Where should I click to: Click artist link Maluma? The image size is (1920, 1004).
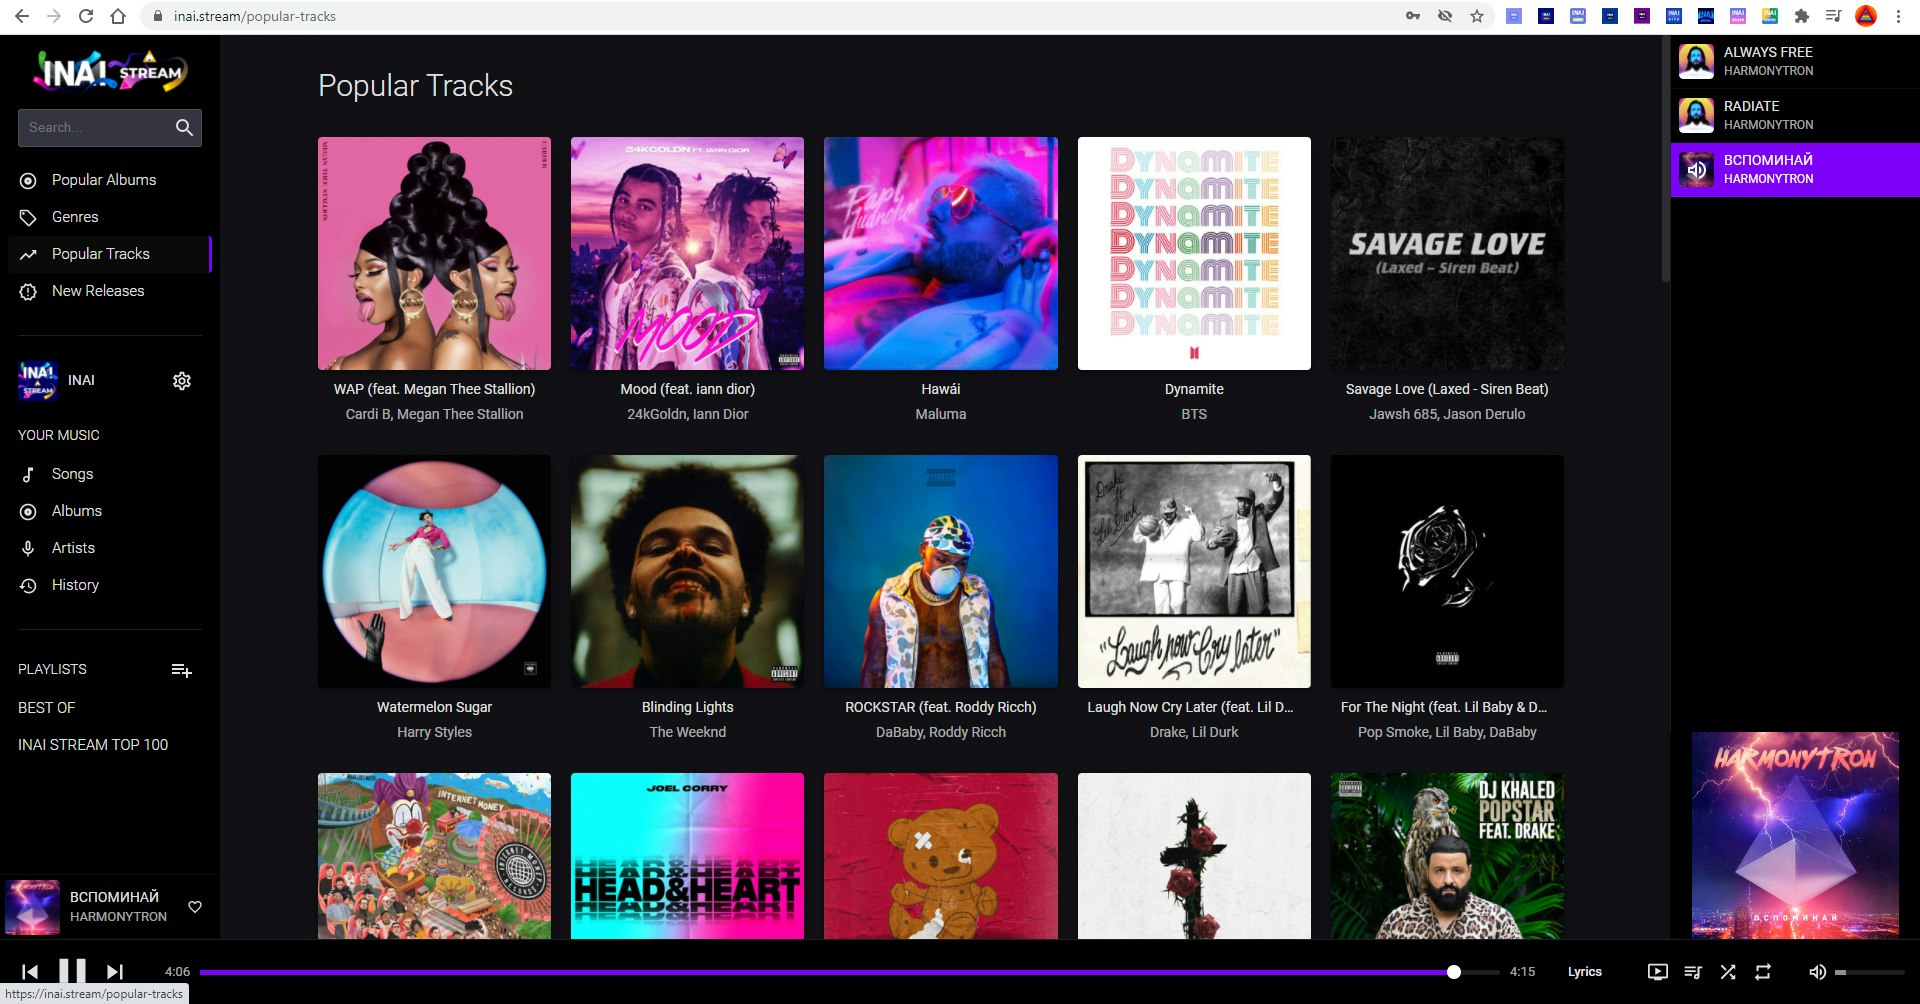941,414
